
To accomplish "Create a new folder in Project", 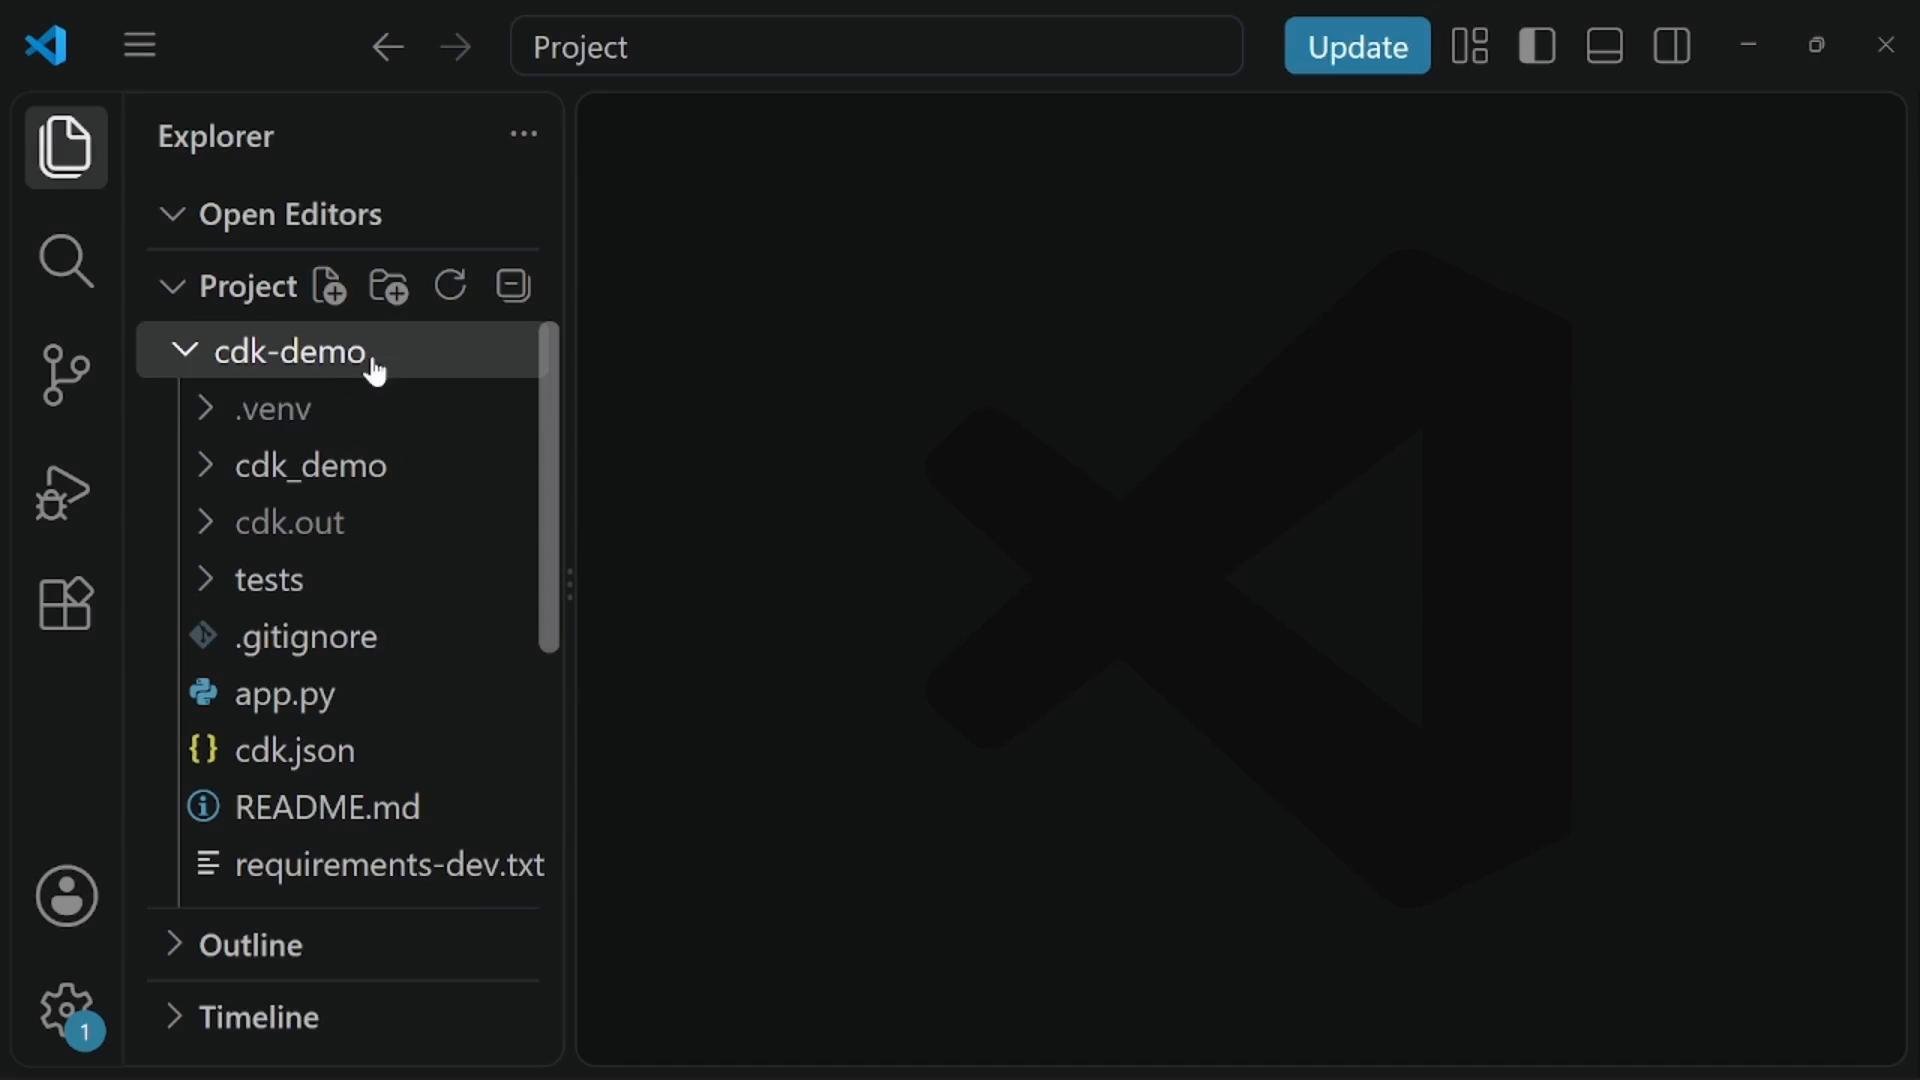I will point(389,287).
